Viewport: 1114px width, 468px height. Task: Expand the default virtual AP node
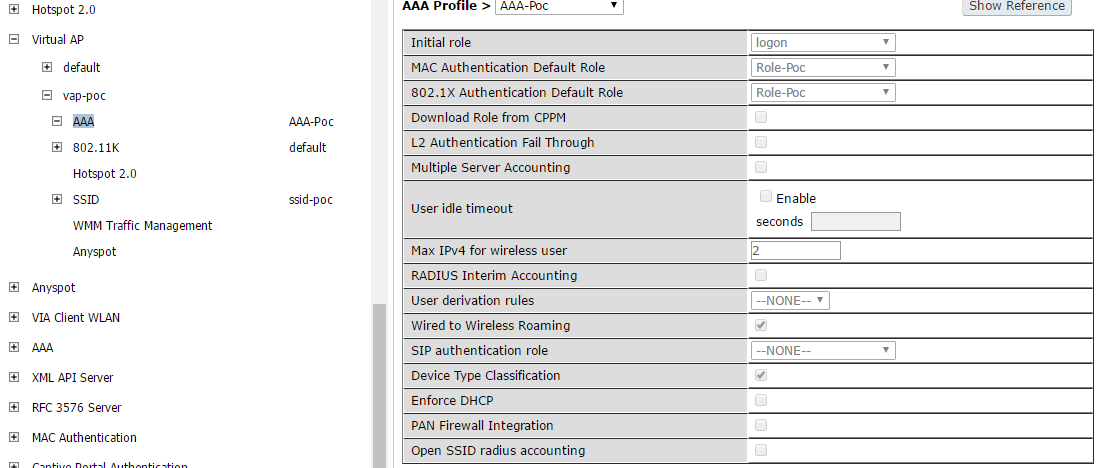coord(47,67)
